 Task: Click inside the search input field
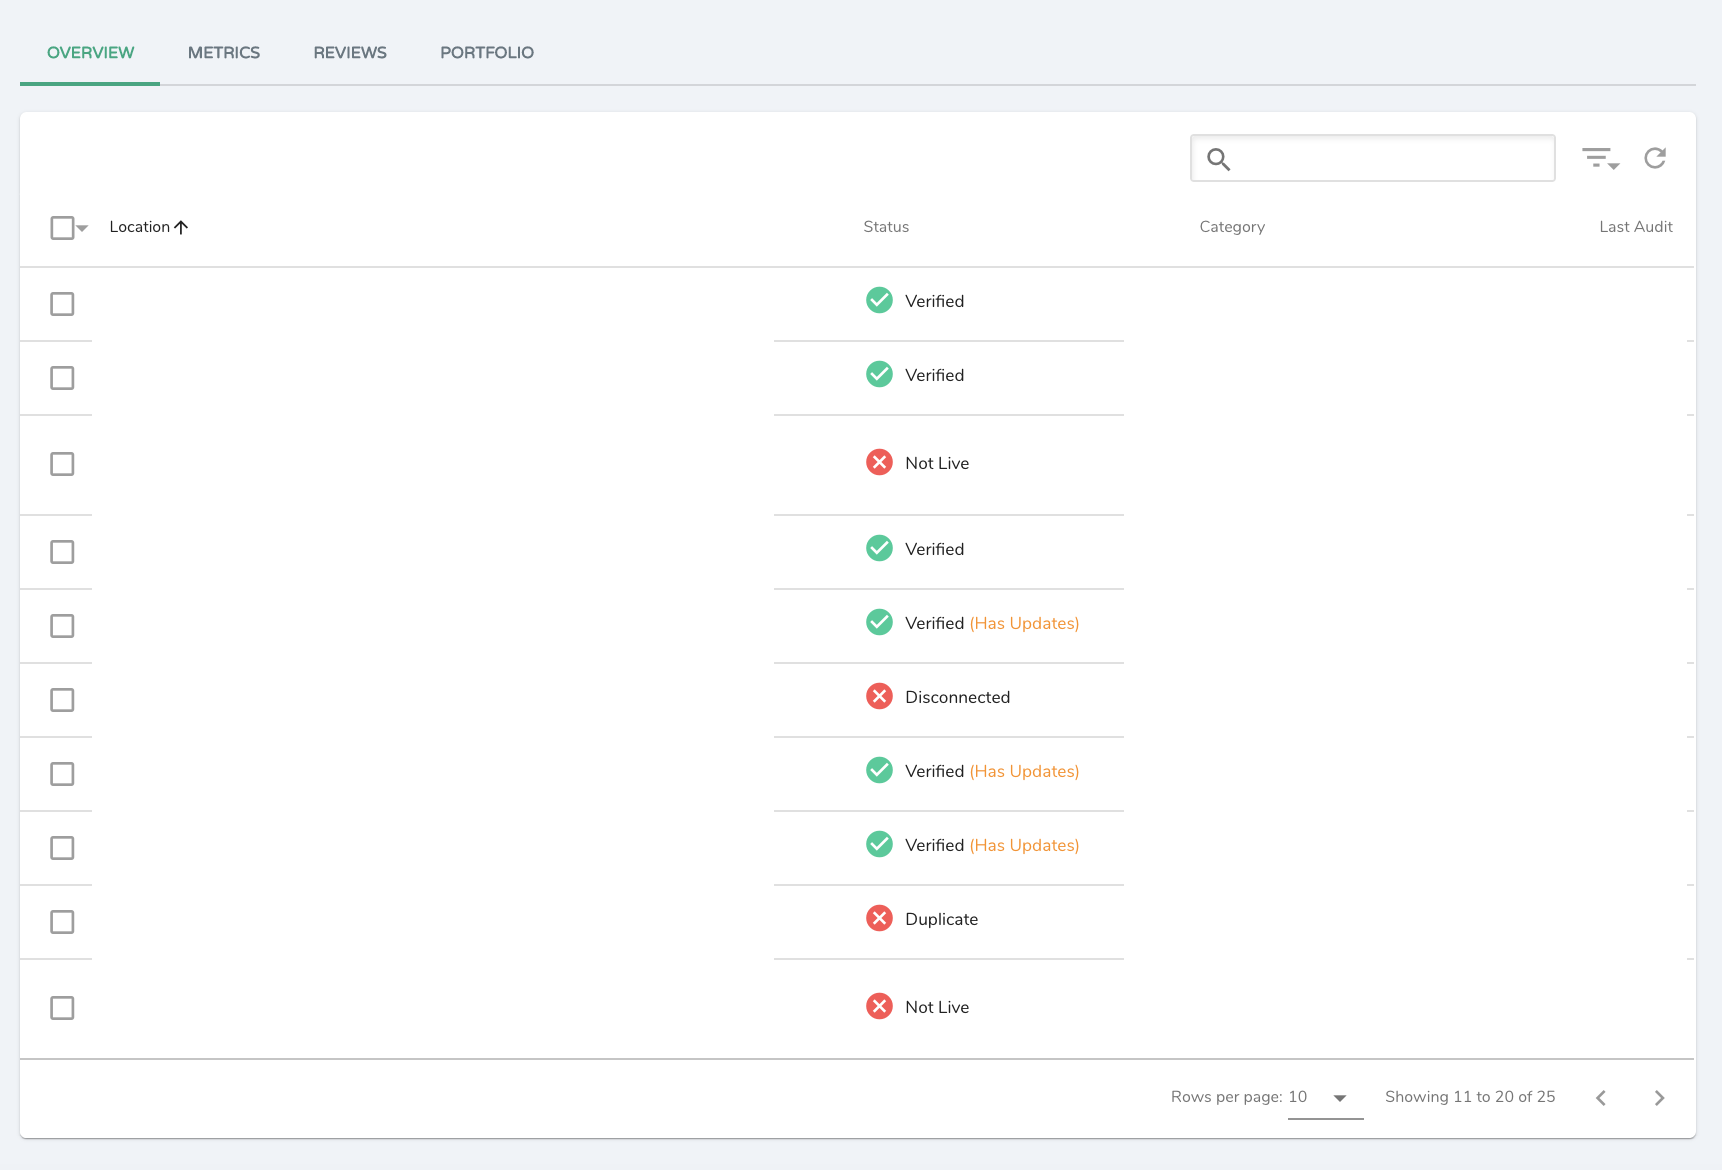(x=1380, y=158)
